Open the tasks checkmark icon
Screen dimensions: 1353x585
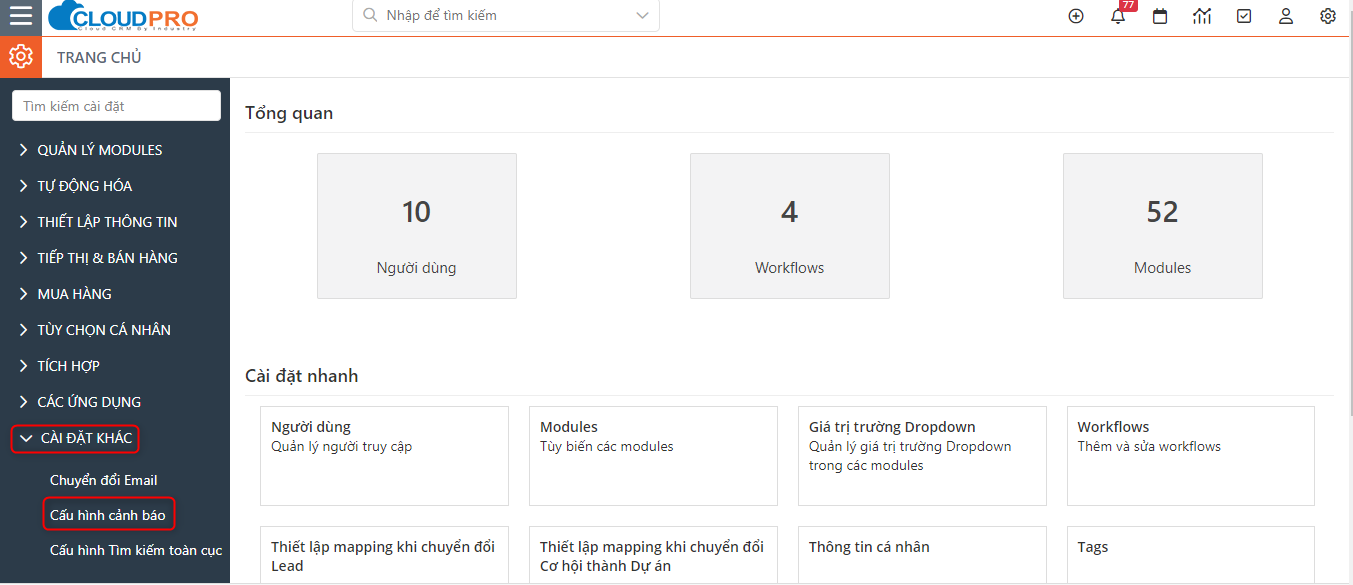coord(1244,16)
